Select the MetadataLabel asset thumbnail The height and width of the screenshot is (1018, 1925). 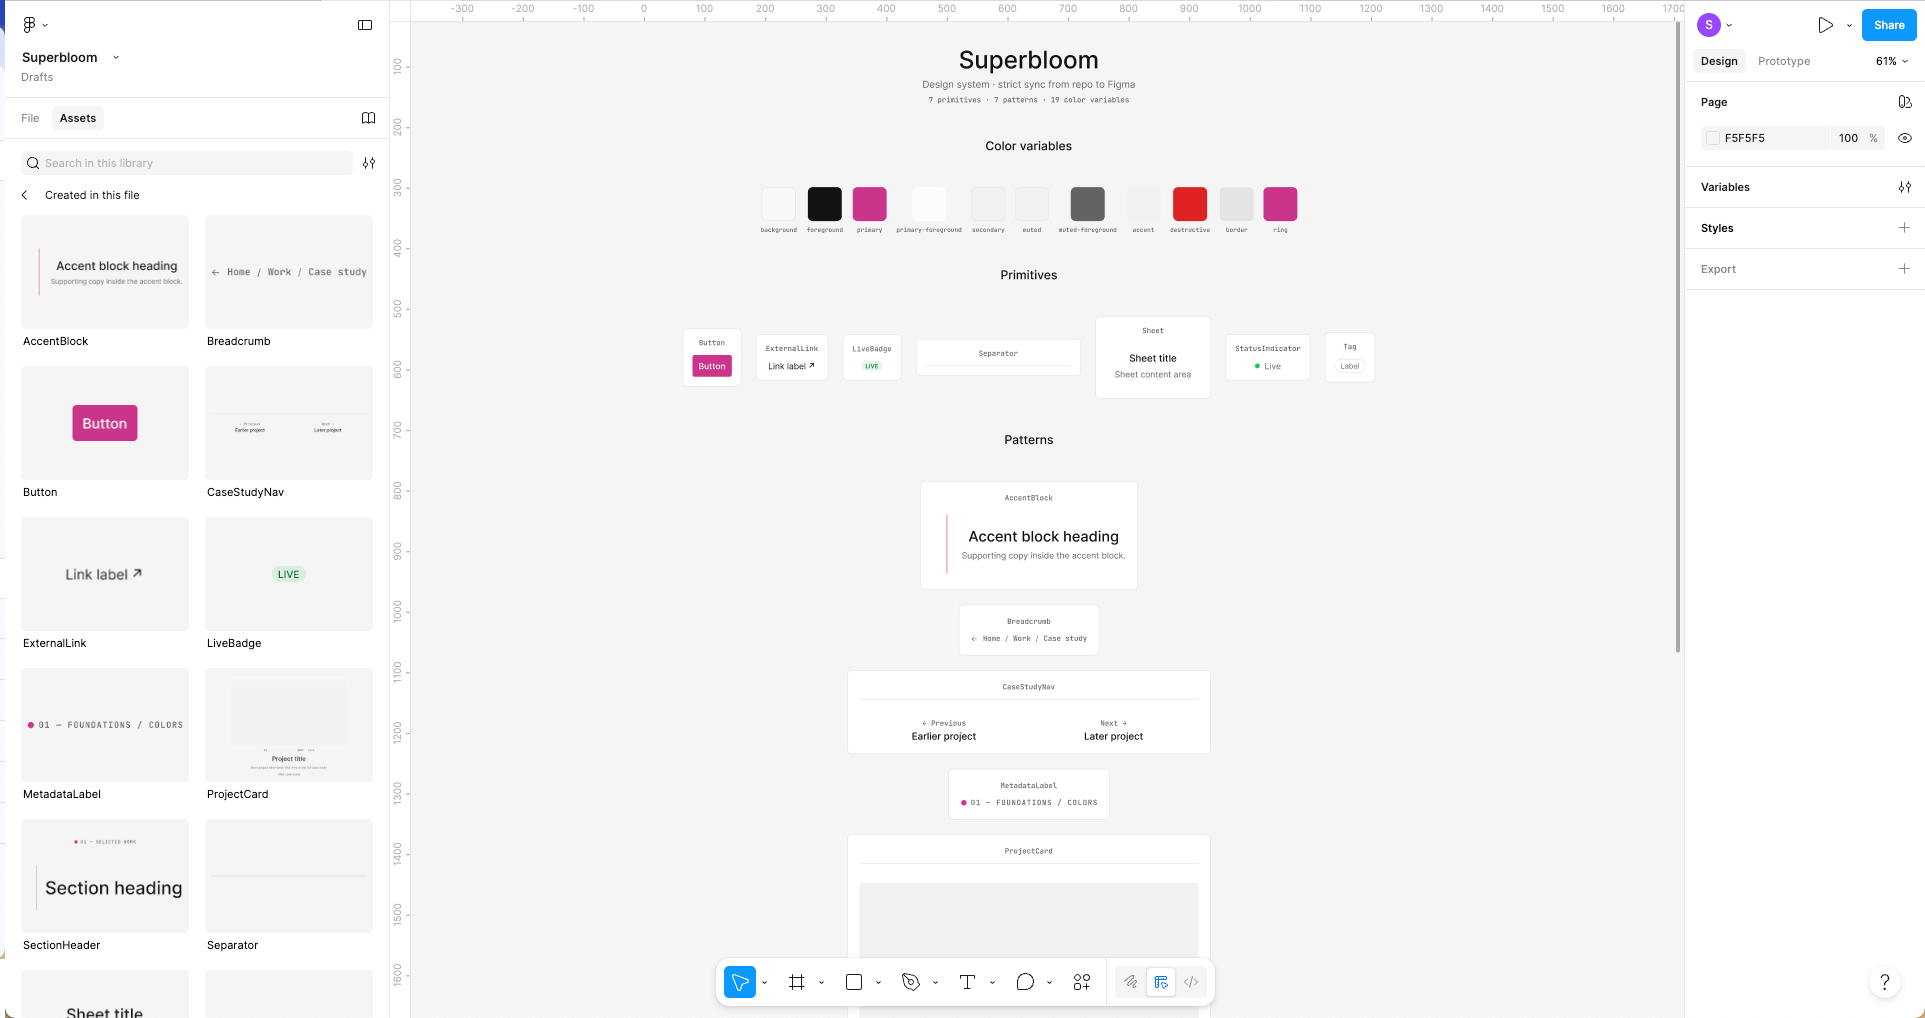coord(105,725)
